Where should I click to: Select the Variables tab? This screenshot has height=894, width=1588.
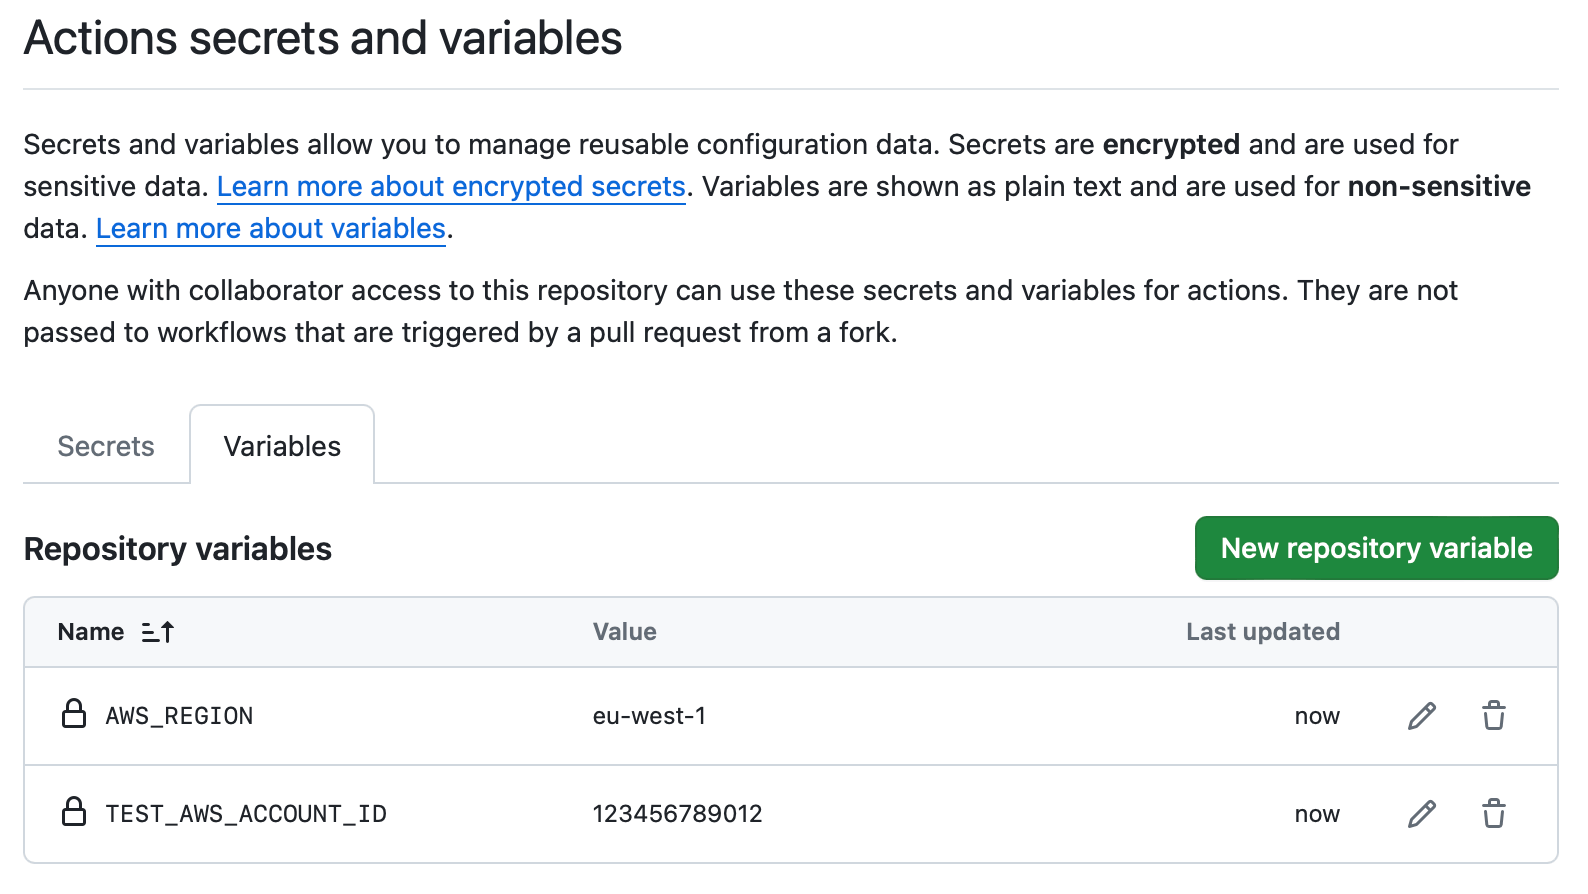281,446
